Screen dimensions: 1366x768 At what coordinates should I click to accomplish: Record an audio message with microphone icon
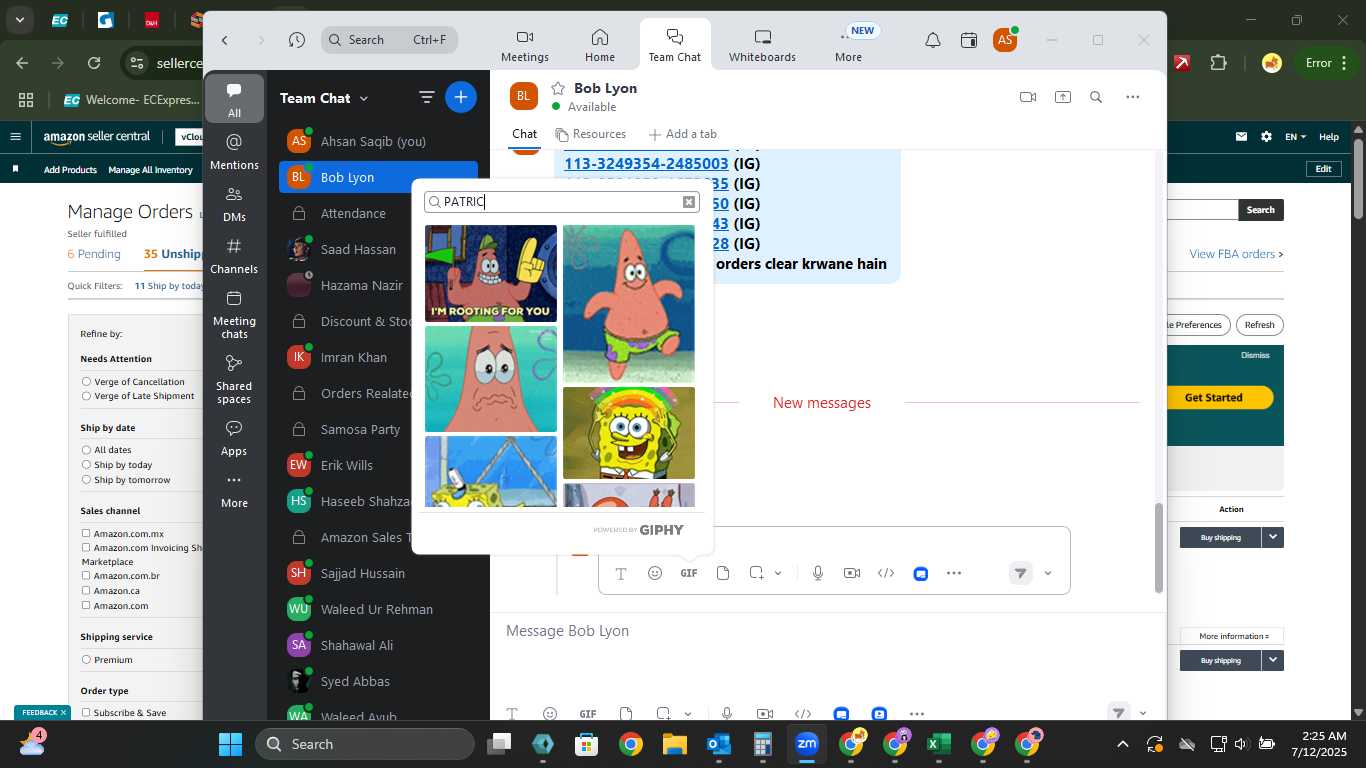(817, 573)
